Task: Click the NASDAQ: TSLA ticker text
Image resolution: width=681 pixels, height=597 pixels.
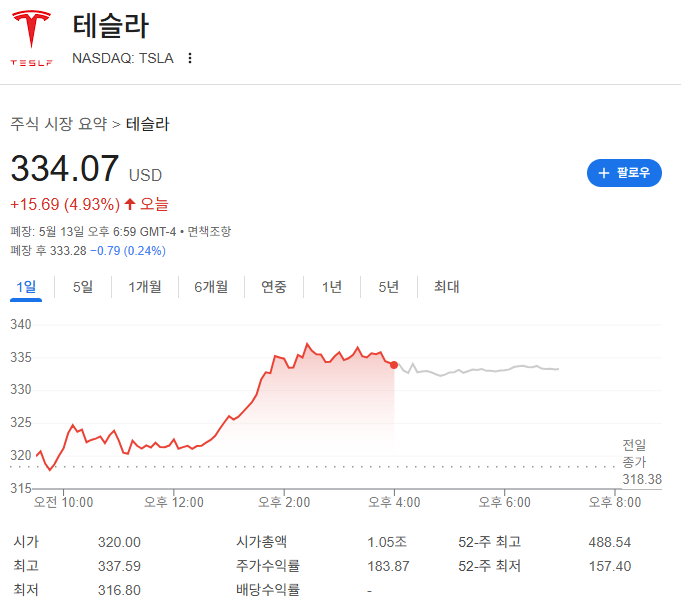Action: [123, 58]
